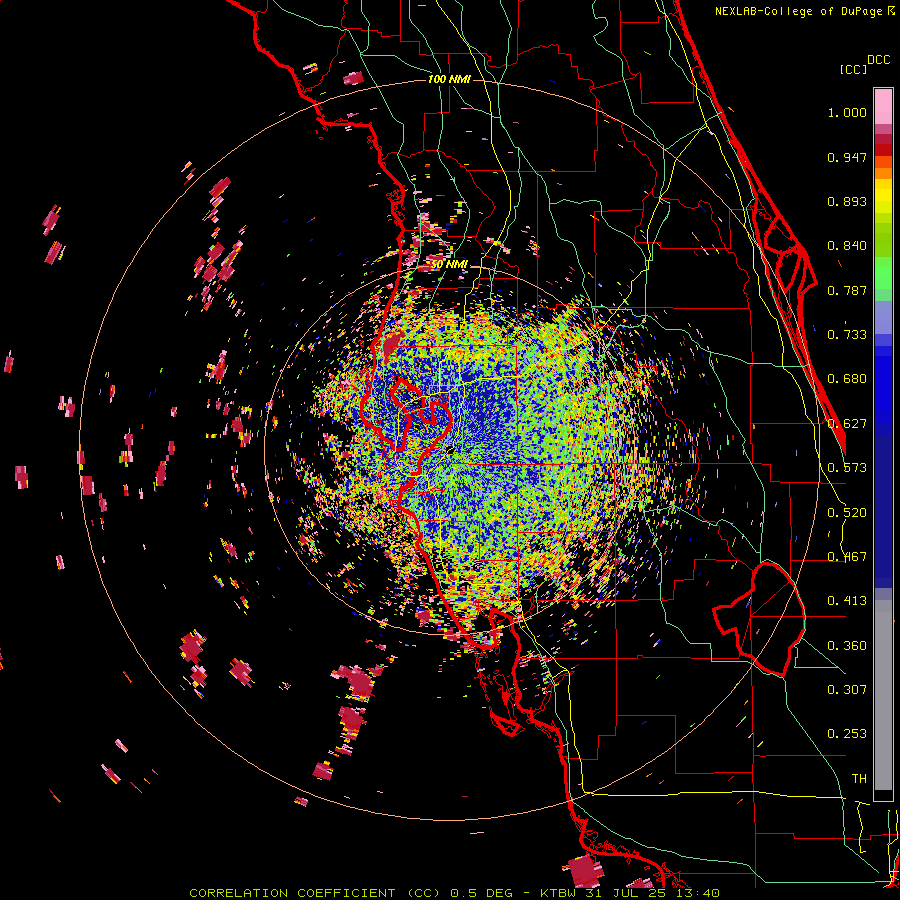
Task: Click the 0.893 color scale label
Action: [847, 201]
